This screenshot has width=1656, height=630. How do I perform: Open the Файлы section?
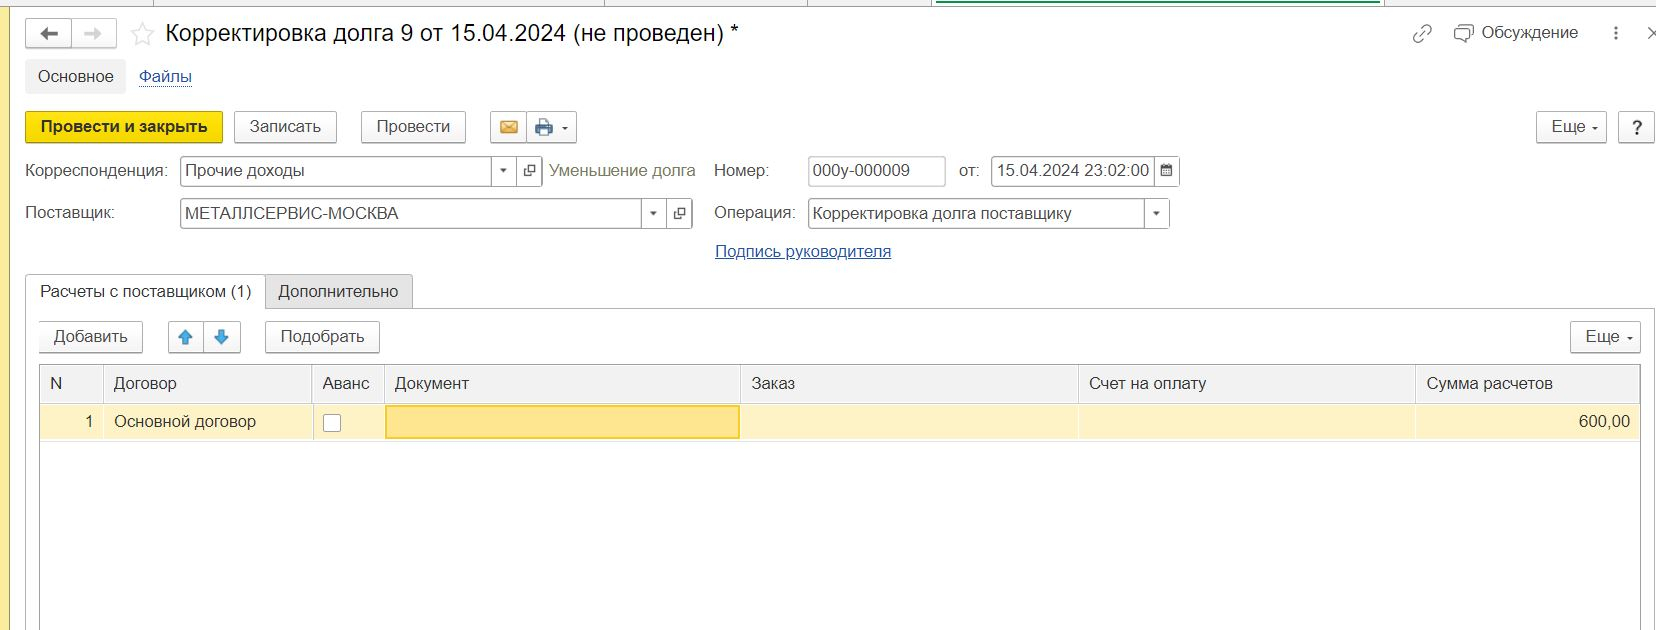pos(165,77)
